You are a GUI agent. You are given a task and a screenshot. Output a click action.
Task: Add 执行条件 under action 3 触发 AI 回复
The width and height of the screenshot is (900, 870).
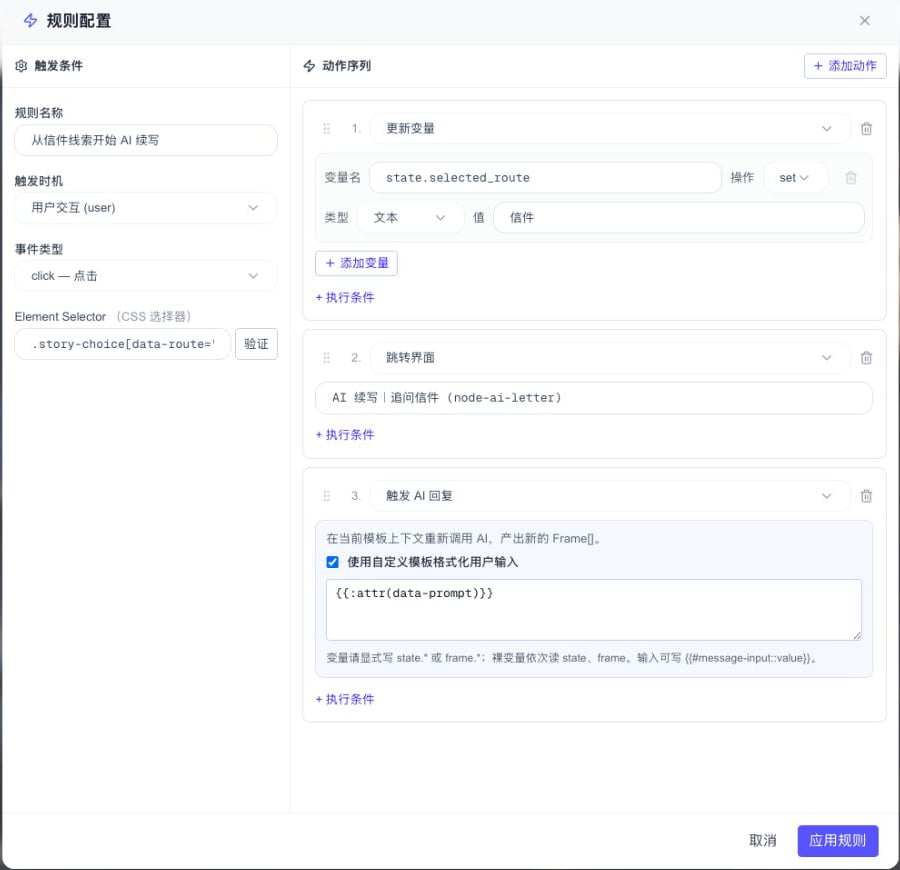click(345, 699)
